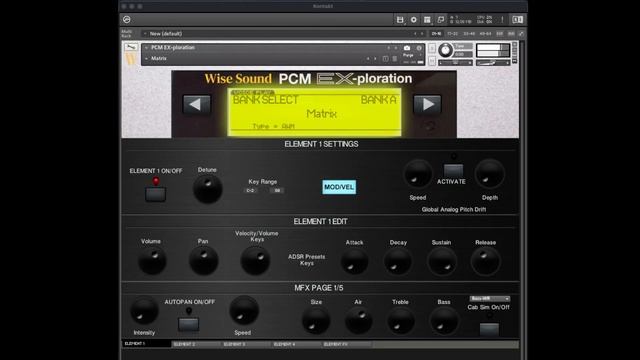Switch to Element 2 tab

tap(196, 344)
